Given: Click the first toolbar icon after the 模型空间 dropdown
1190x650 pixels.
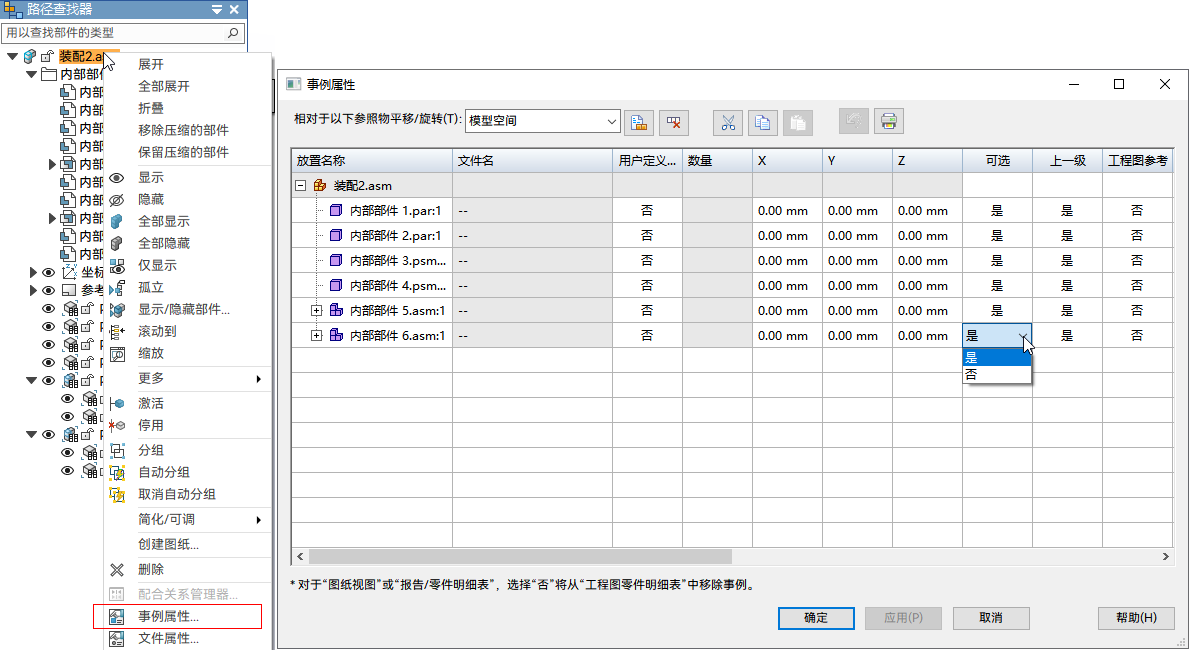Looking at the screenshot, I should [x=639, y=121].
